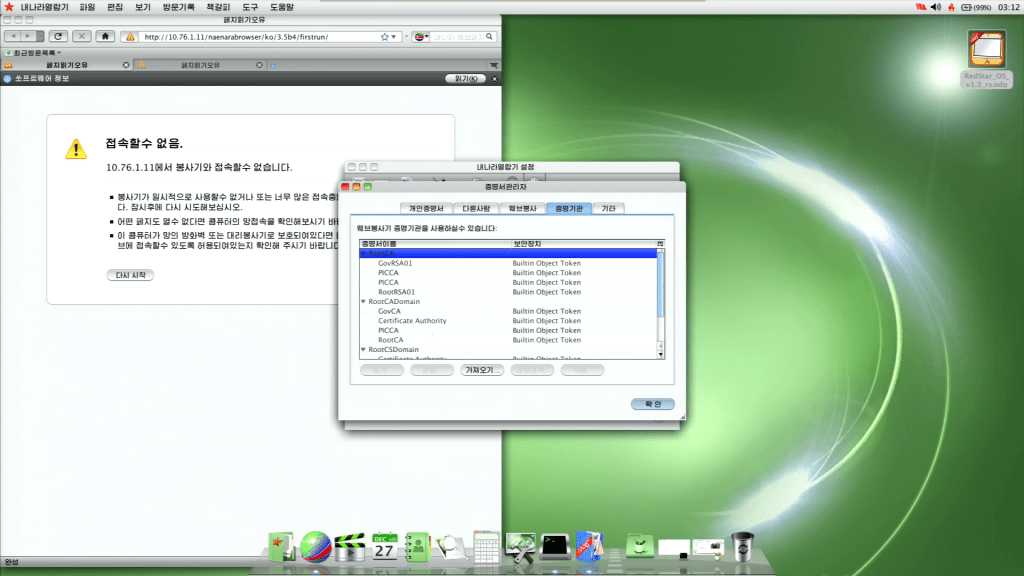Viewport: 1024px width, 576px height.
Task: Click the bookmark star in address bar
Action: tap(384, 37)
